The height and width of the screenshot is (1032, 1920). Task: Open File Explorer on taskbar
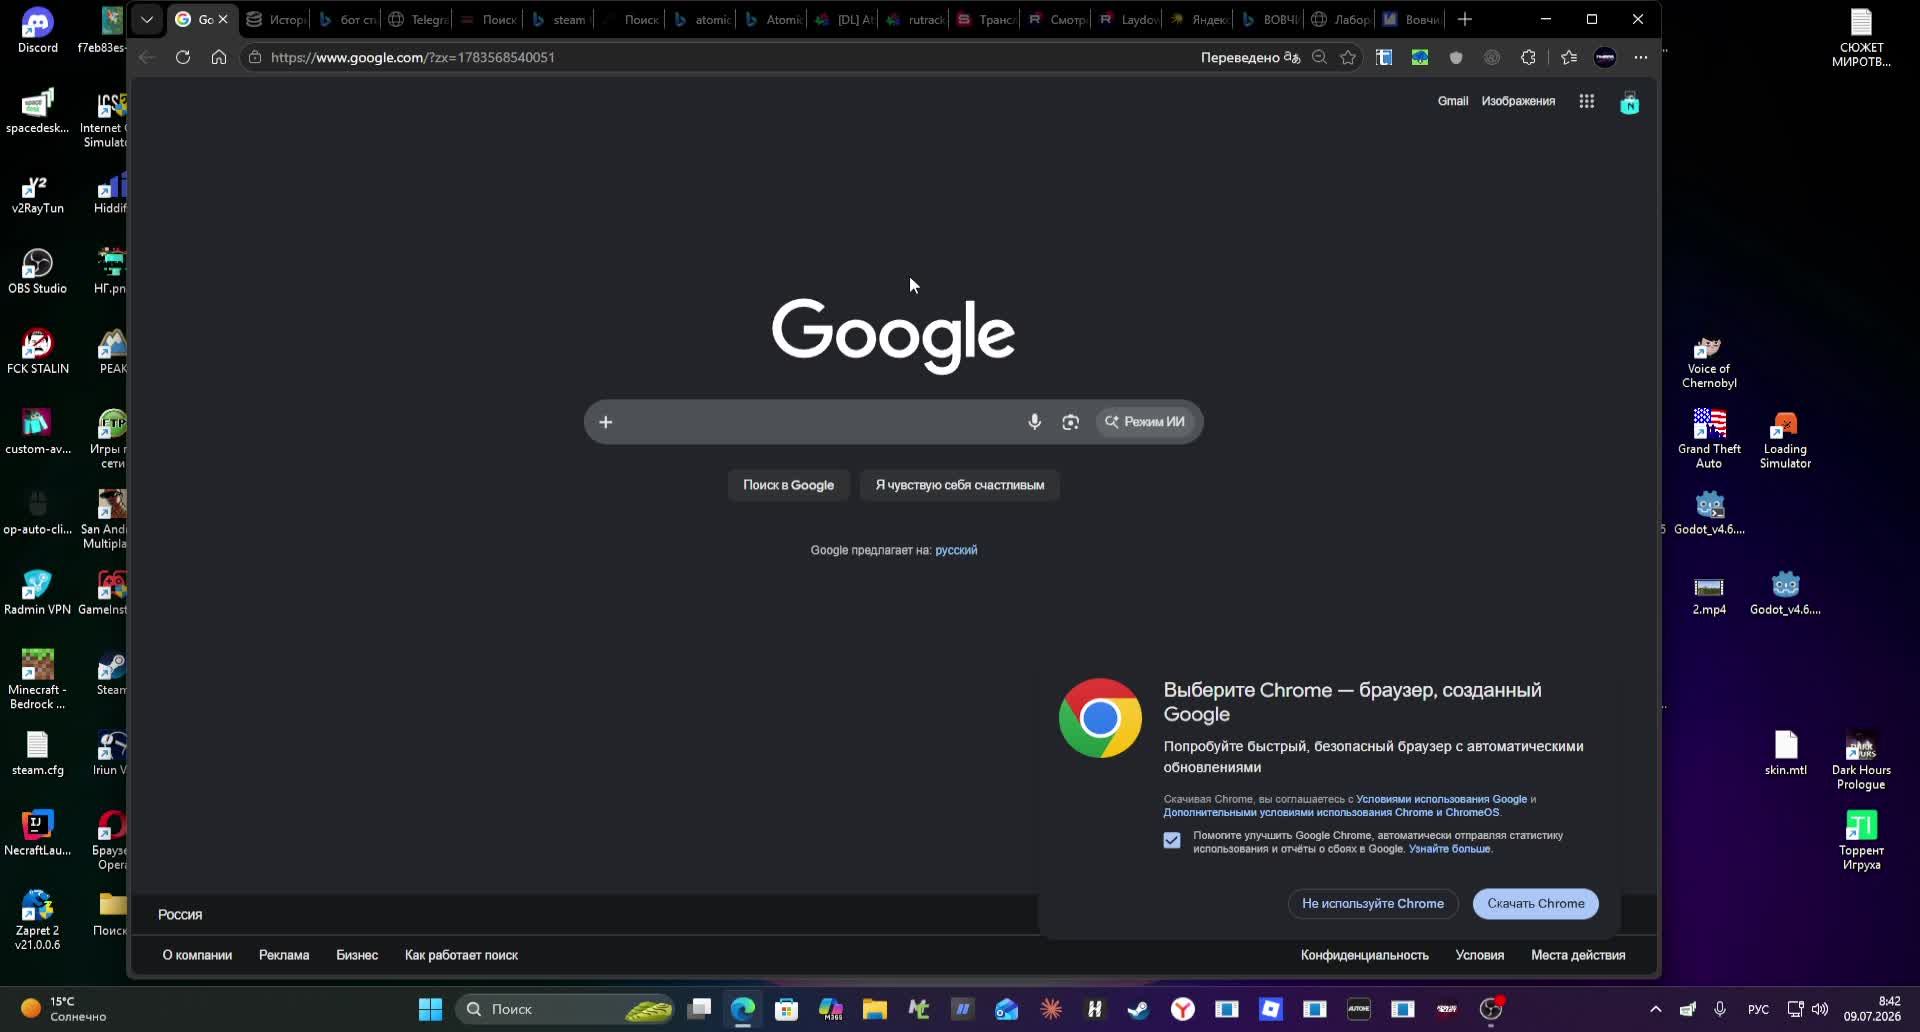pos(875,1009)
